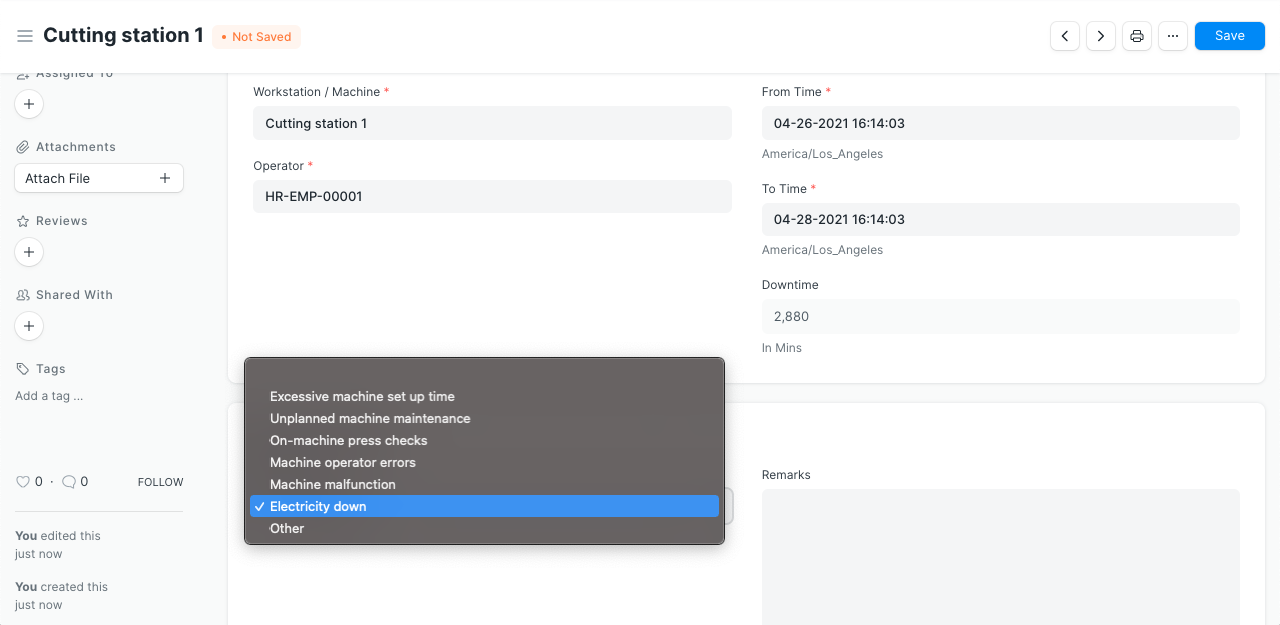This screenshot has width=1280, height=625.
Task: Click the "Add a tag ..." field
Action: pos(49,396)
